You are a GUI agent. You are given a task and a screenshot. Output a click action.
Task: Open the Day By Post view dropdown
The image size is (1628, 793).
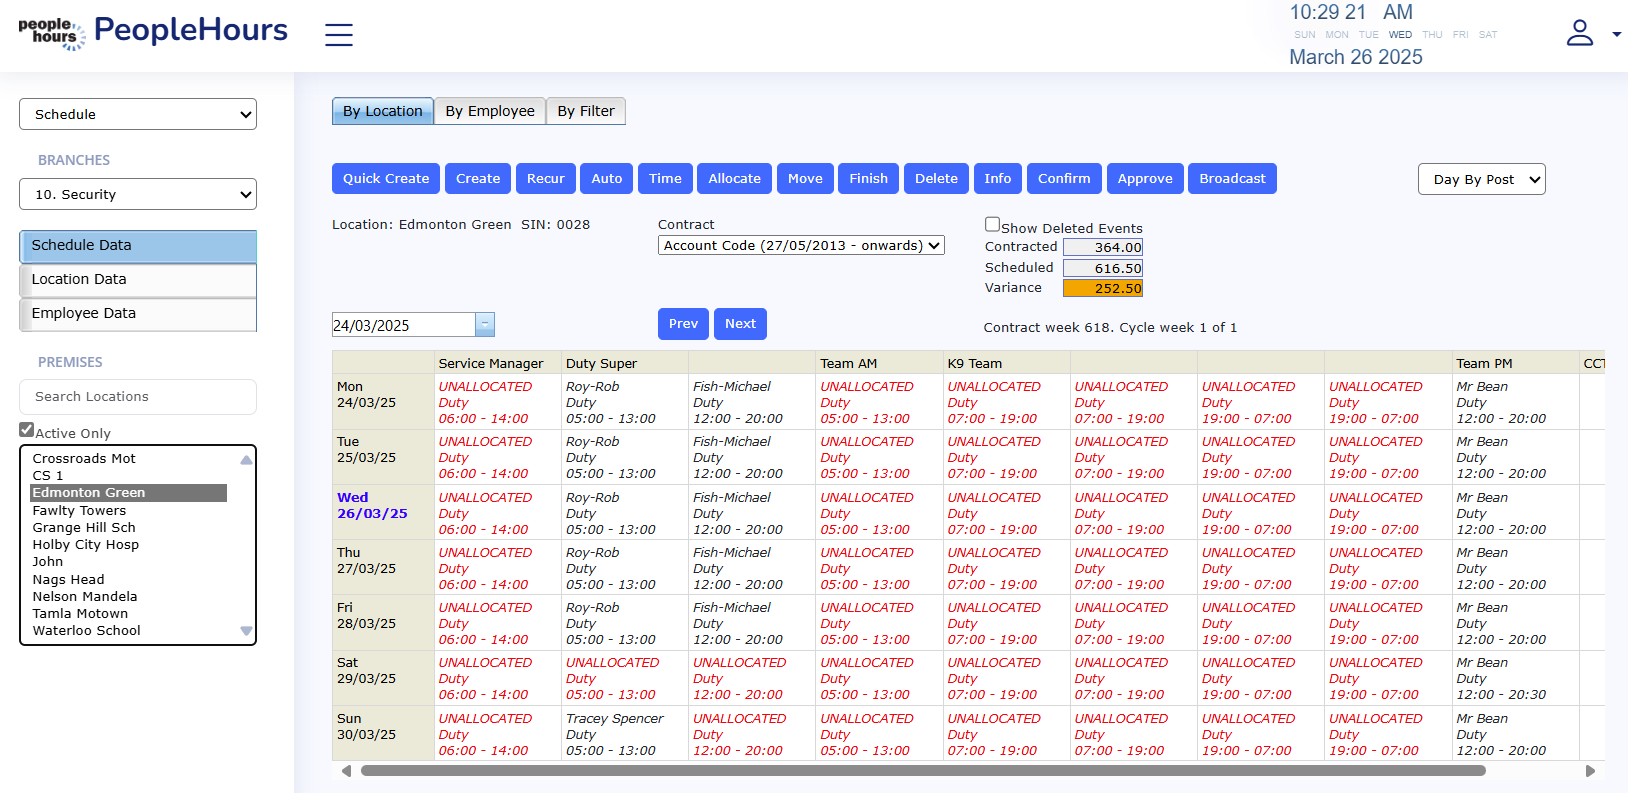click(1481, 179)
